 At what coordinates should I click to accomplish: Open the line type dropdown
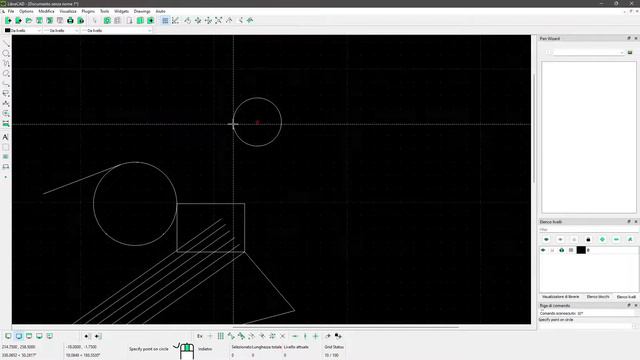click(x=117, y=31)
